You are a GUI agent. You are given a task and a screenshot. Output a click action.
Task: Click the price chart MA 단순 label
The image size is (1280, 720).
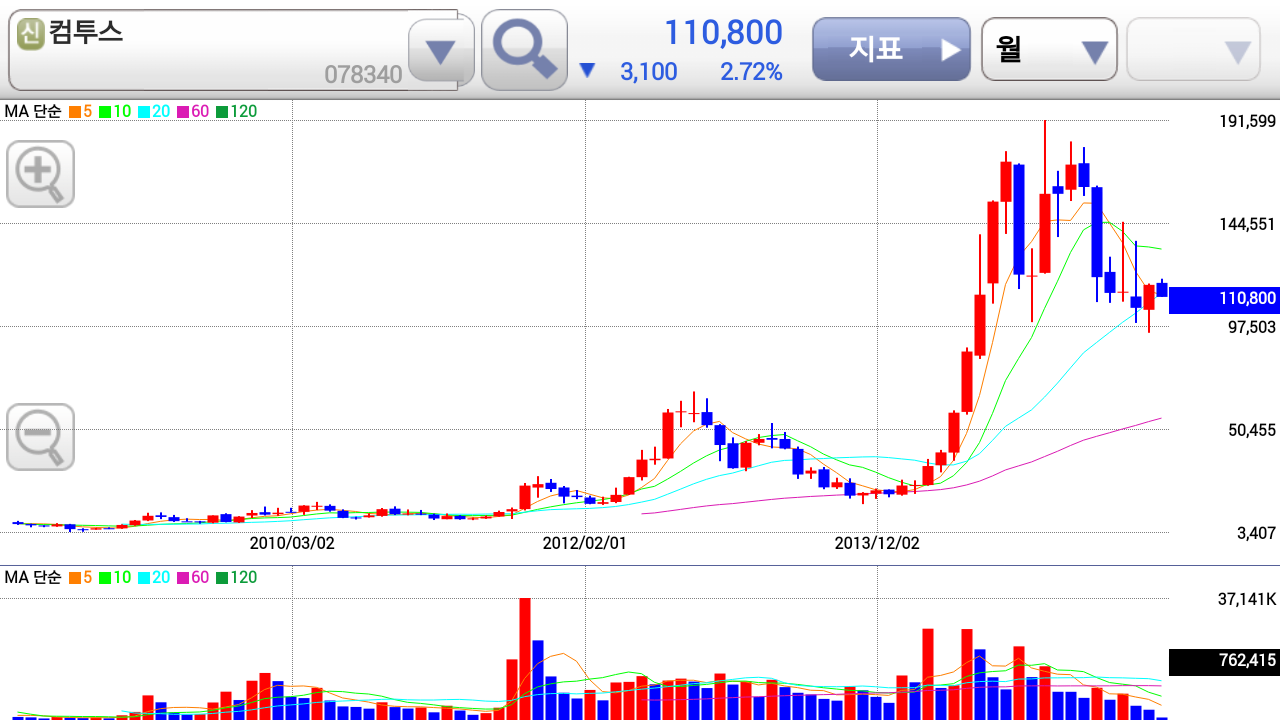pyautogui.click(x=33, y=112)
